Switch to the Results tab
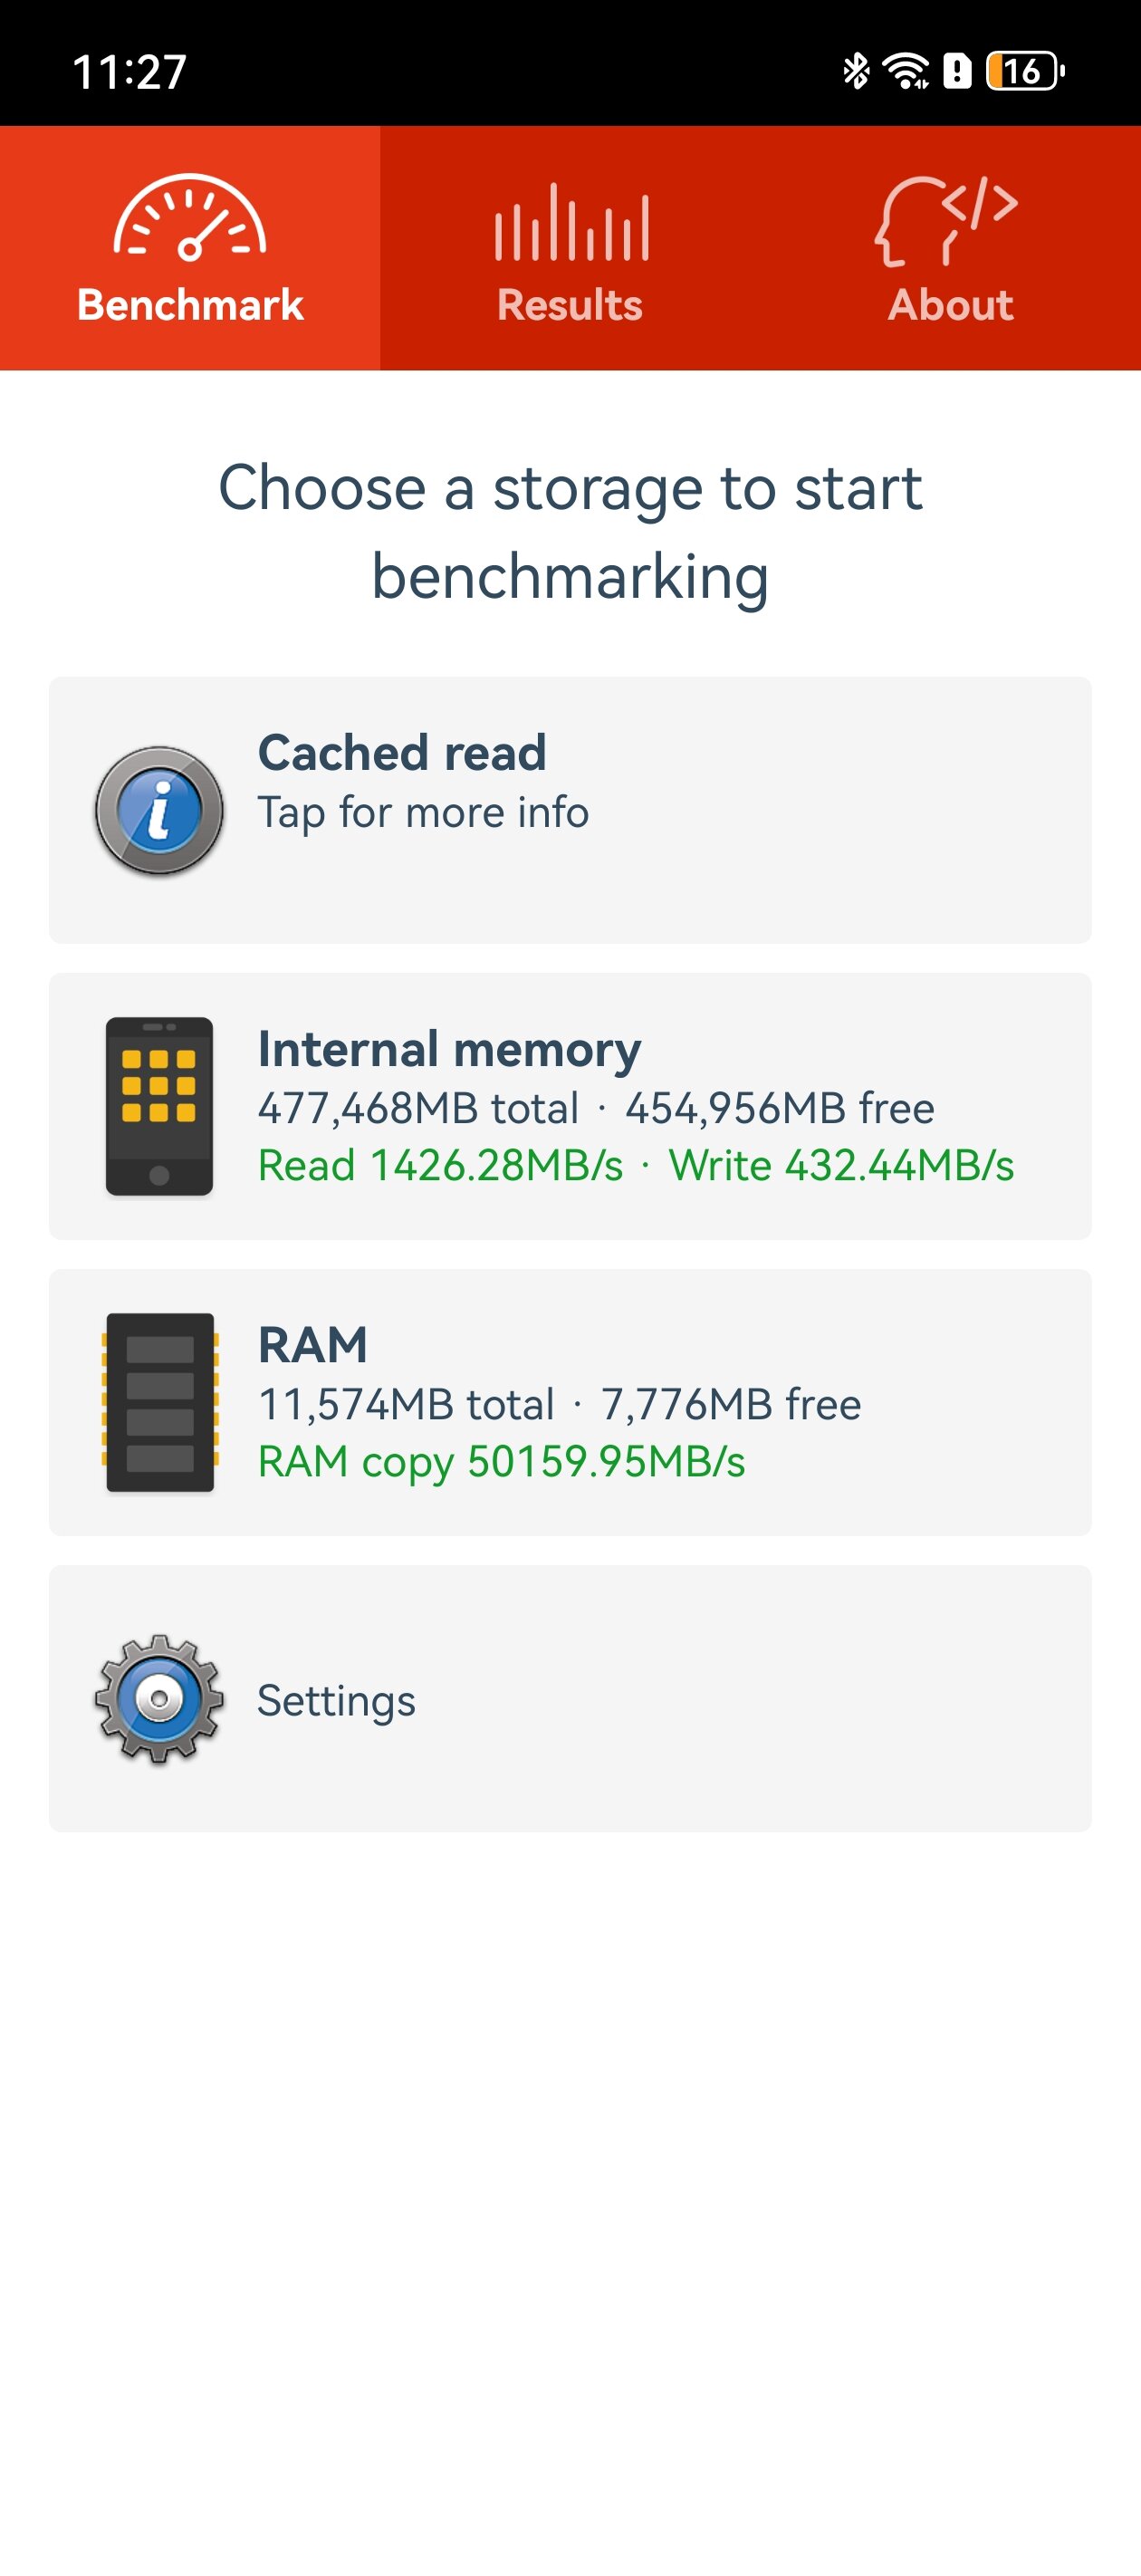The width and height of the screenshot is (1141, 2576). tap(570, 248)
